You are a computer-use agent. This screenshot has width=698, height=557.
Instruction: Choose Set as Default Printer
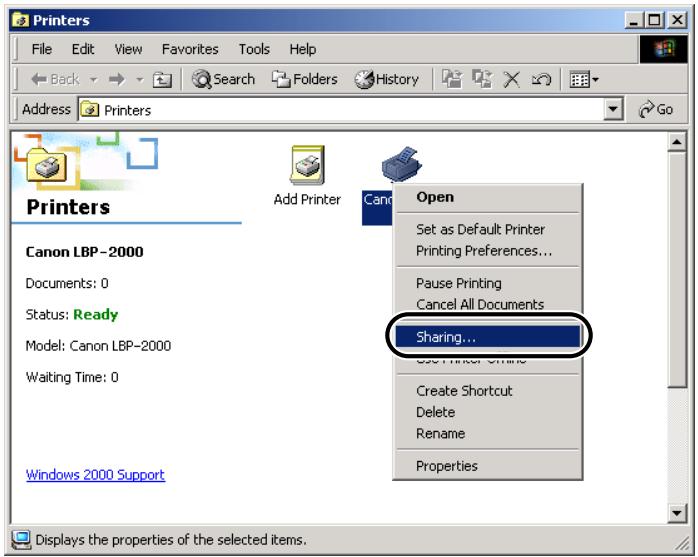487,229
